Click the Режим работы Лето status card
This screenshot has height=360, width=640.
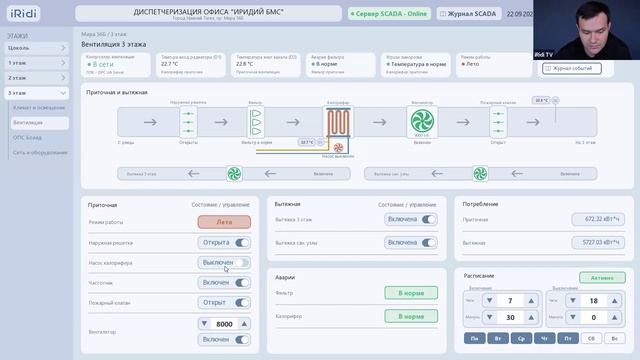(494, 64)
